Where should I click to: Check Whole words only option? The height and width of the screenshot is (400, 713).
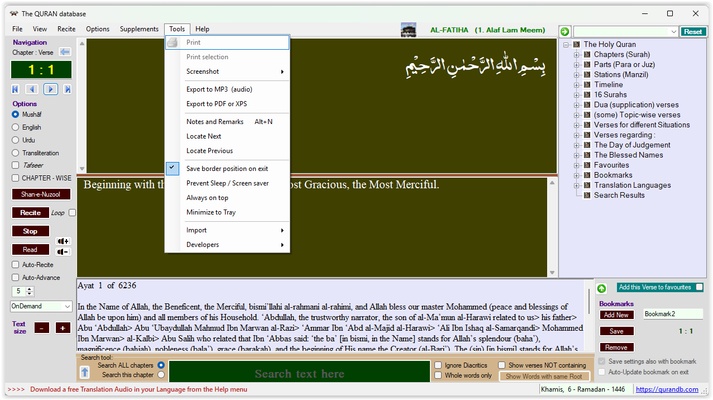pyautogui.click(x=438, y=375)
